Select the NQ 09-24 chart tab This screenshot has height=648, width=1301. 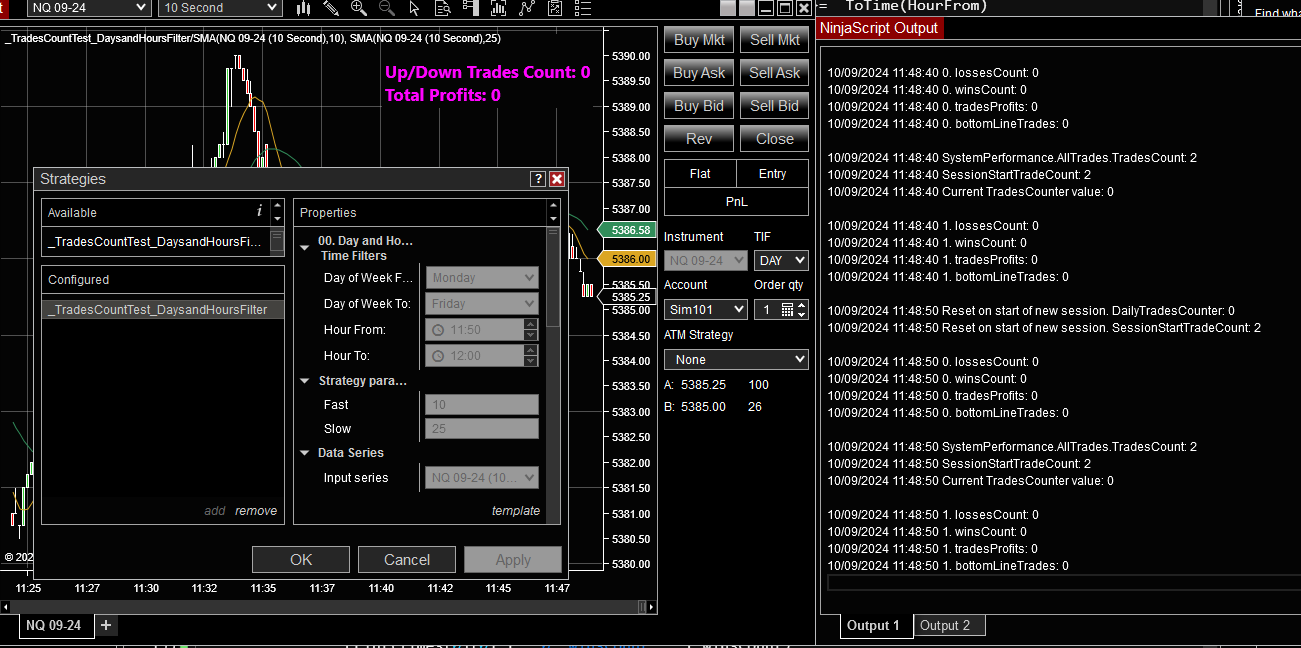click(x=54, y=625)
